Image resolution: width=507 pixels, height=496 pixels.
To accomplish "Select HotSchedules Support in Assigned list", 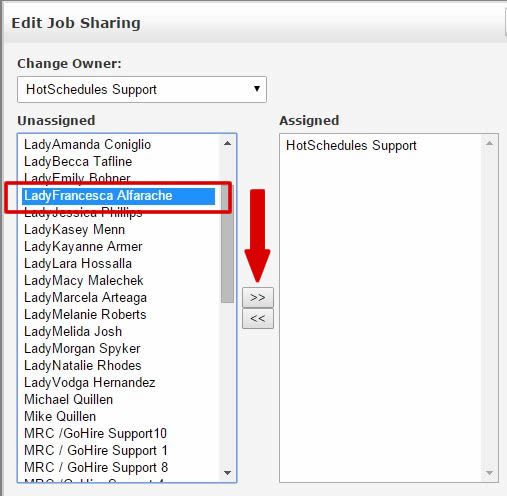I will click(x=351, y=145).
